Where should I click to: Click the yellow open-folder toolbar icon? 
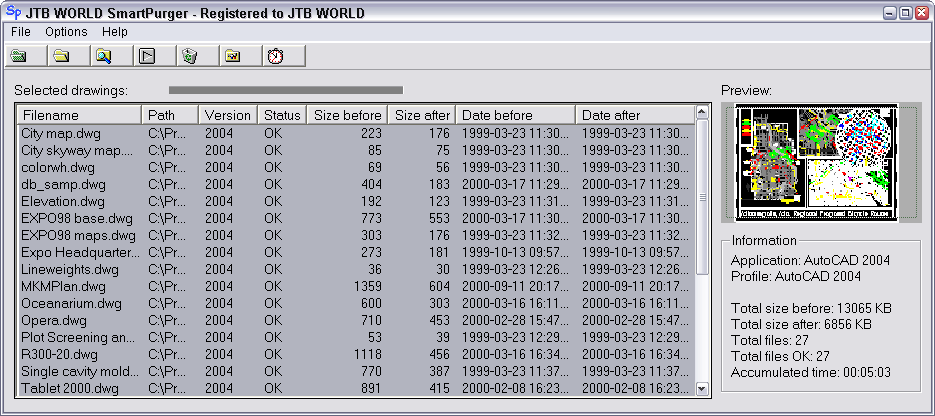[x=61, y=56]
